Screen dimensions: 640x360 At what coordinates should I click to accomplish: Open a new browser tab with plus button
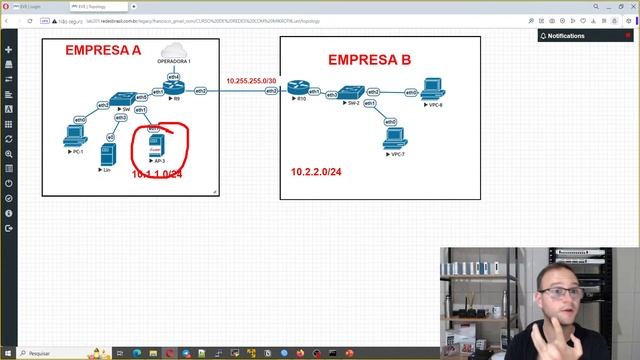click(x=133, y=7)
